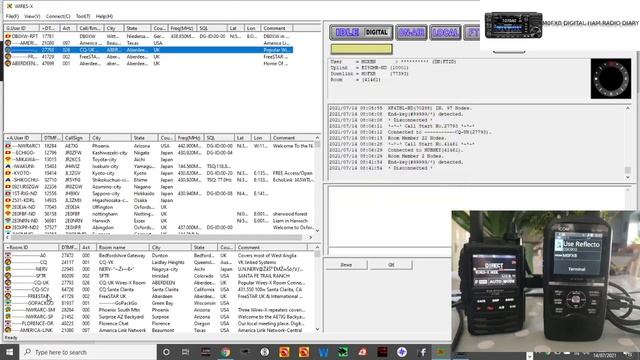Click the 1ST-RIG-ND node icon
The image size is (640, 360).
tap(8, 193)
